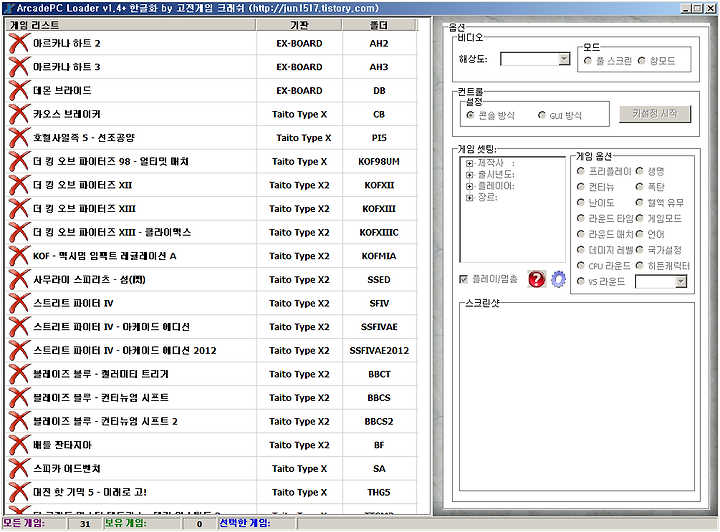Choose the 콘솔 방식 control setting
Viewport: 720px width, 532px height.
470,115
